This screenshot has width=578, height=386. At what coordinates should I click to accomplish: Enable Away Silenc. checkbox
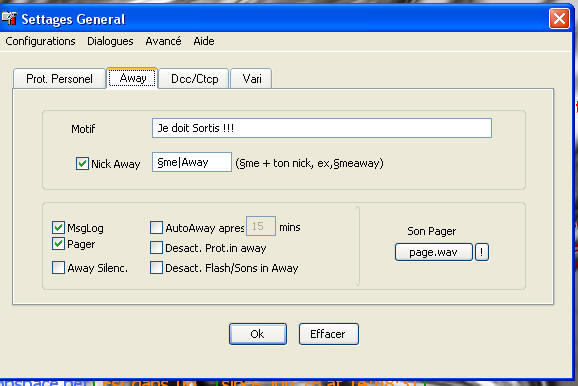pos(58,267)
